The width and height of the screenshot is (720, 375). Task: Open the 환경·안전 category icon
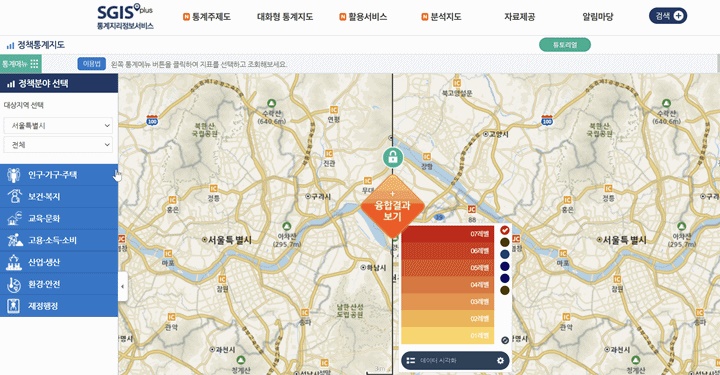click(14, 284)
